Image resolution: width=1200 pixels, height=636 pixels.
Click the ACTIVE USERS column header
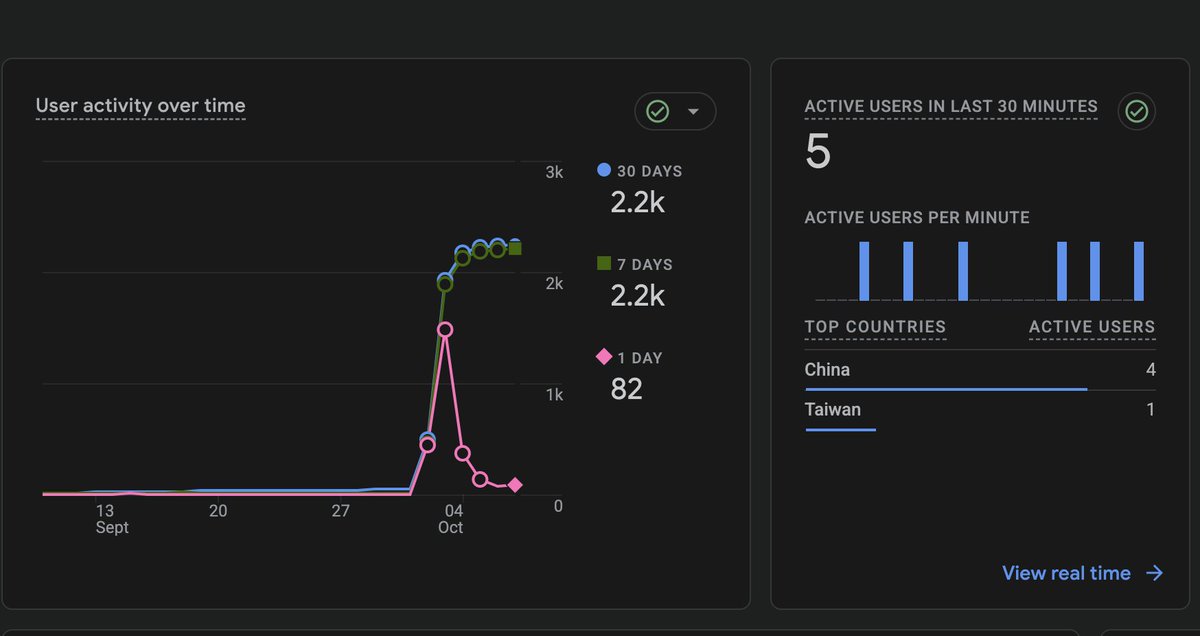click(x=1092, y=327)
